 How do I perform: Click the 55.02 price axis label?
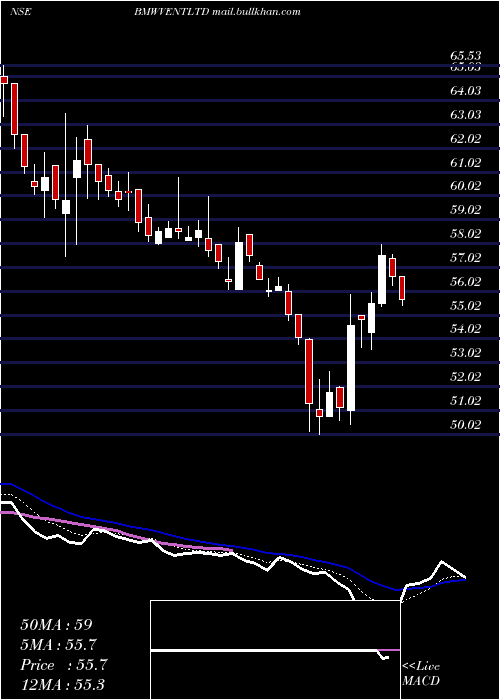click(x=466, y=305)
